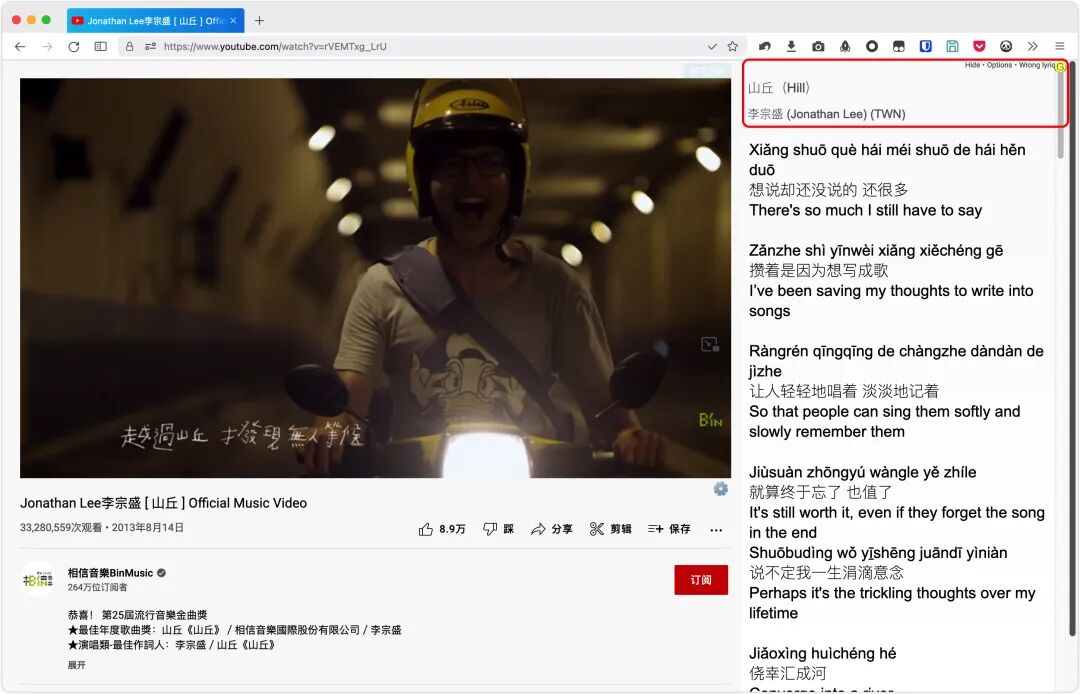Viewport: 1080px width, 694px height.
Task: Click the panda face extension icon
Action: pyautogui.click(x=1006, y=46)
